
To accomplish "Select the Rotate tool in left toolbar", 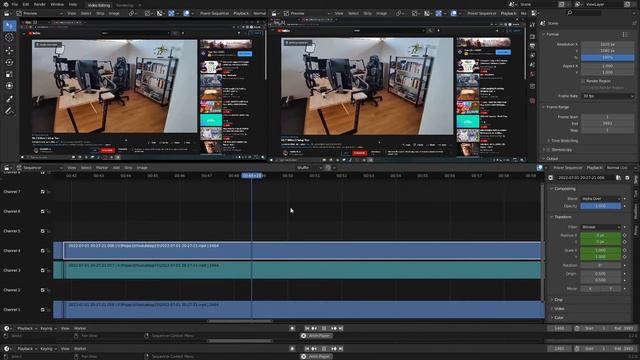I will click(x=9, y=62).
